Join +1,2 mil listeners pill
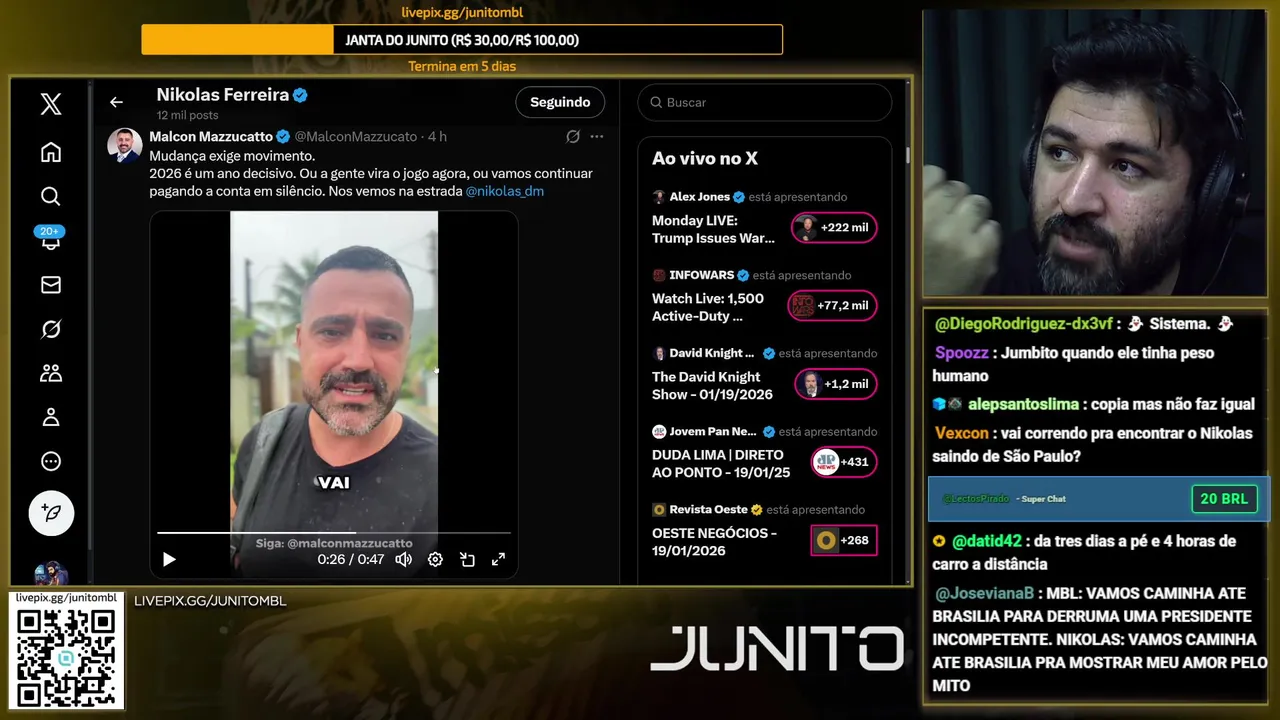 (835, 383)
